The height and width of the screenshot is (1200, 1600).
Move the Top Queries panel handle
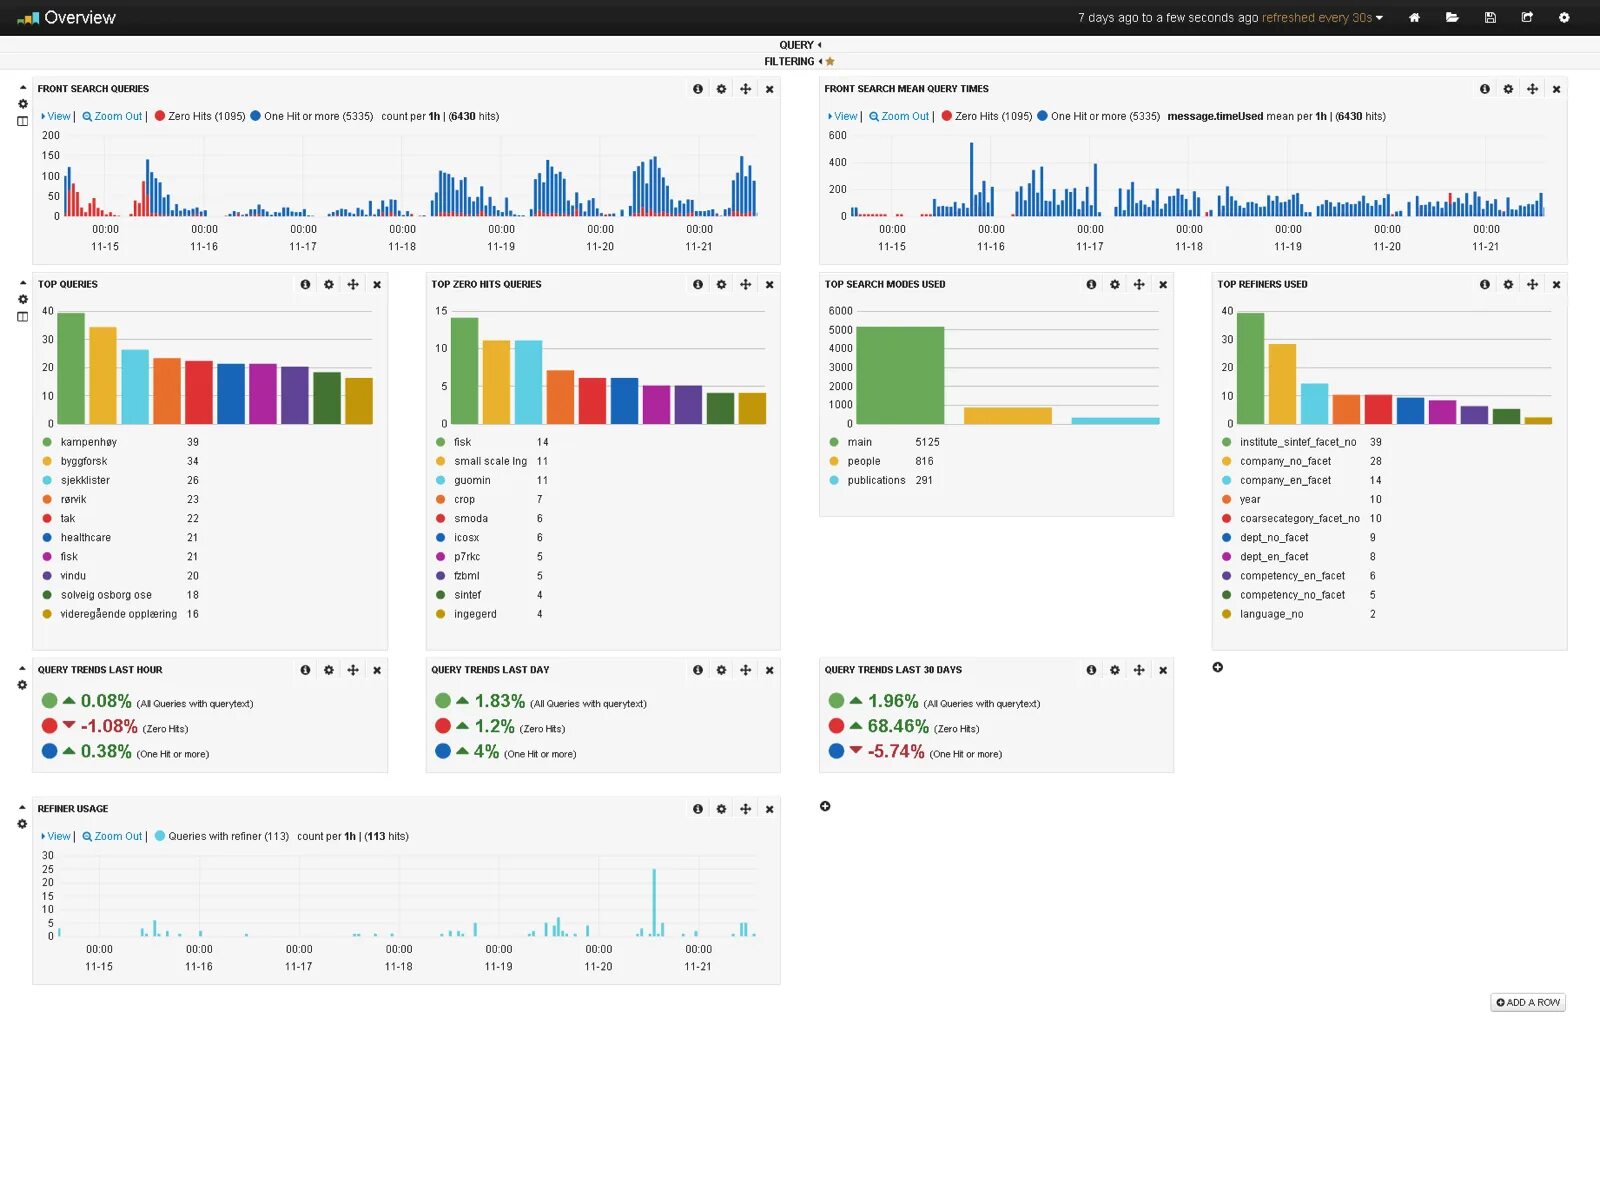353,285
